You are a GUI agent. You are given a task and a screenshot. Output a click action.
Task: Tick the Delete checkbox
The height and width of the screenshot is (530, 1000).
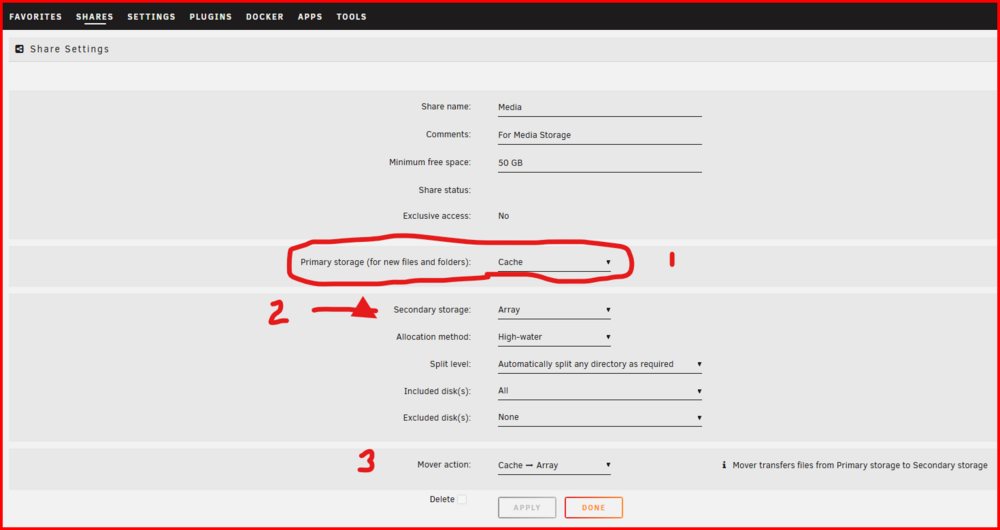(x=462, y=499)
